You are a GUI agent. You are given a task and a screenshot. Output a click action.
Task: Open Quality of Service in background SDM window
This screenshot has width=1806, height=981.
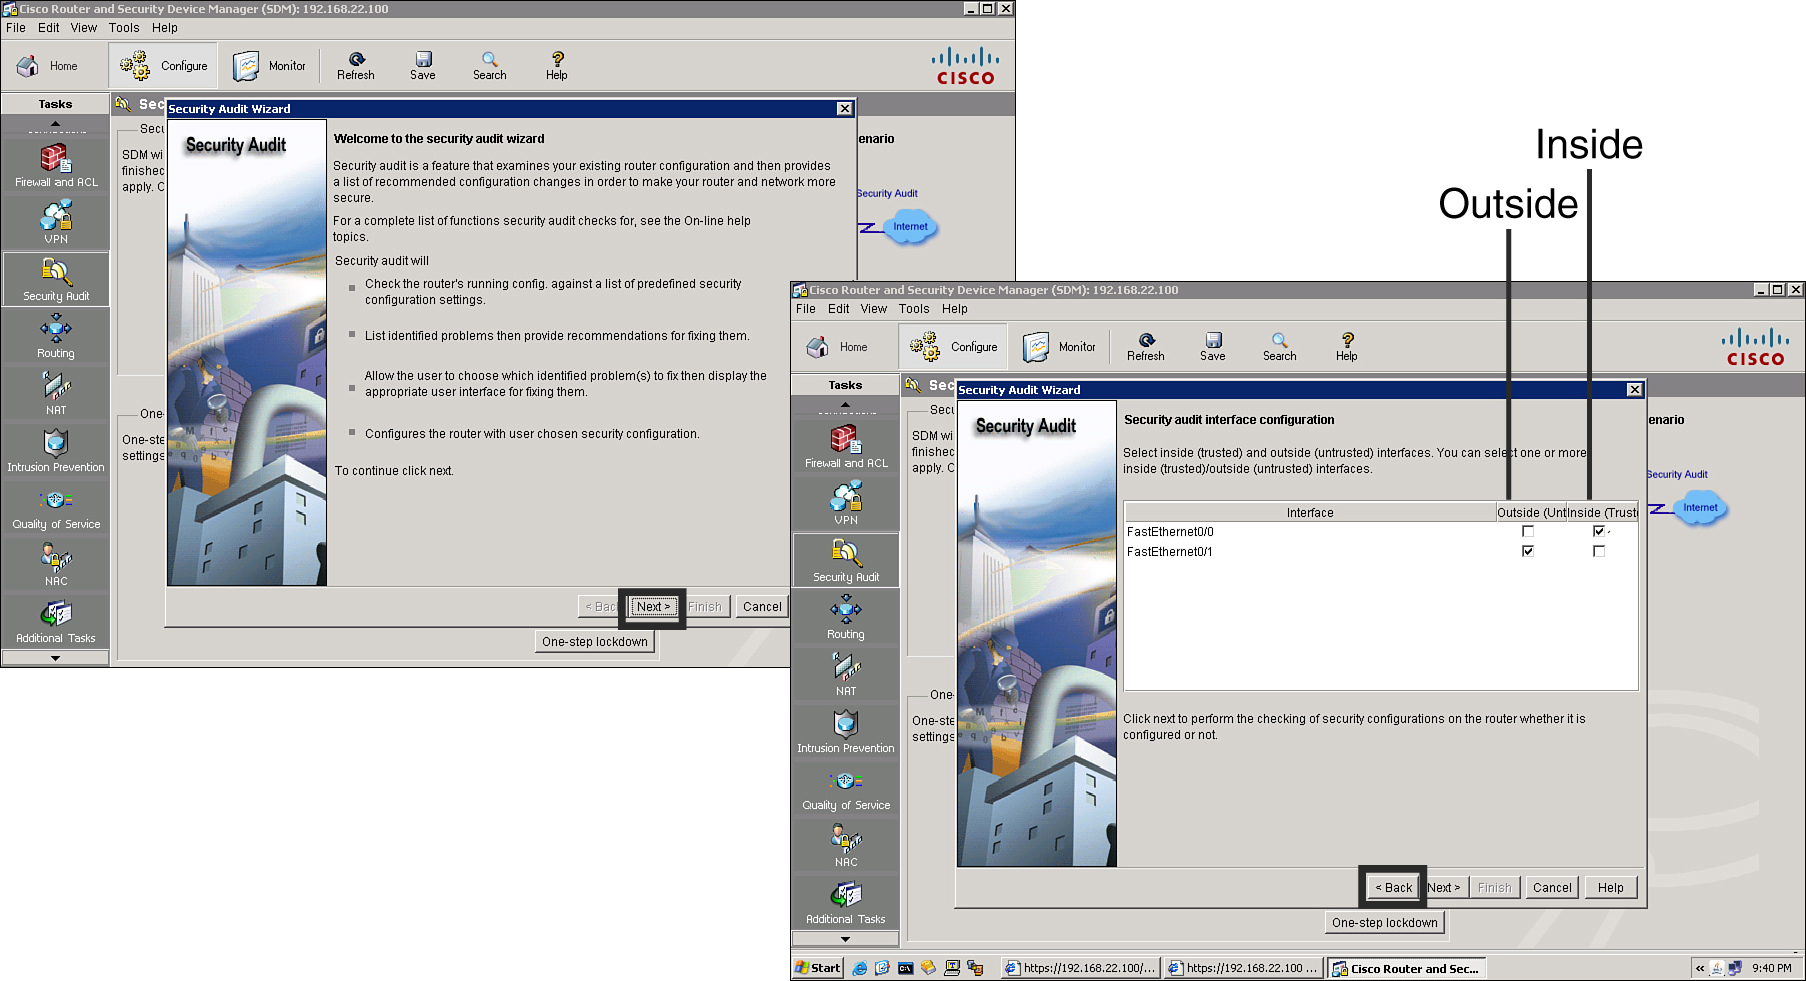pos(56,507)
